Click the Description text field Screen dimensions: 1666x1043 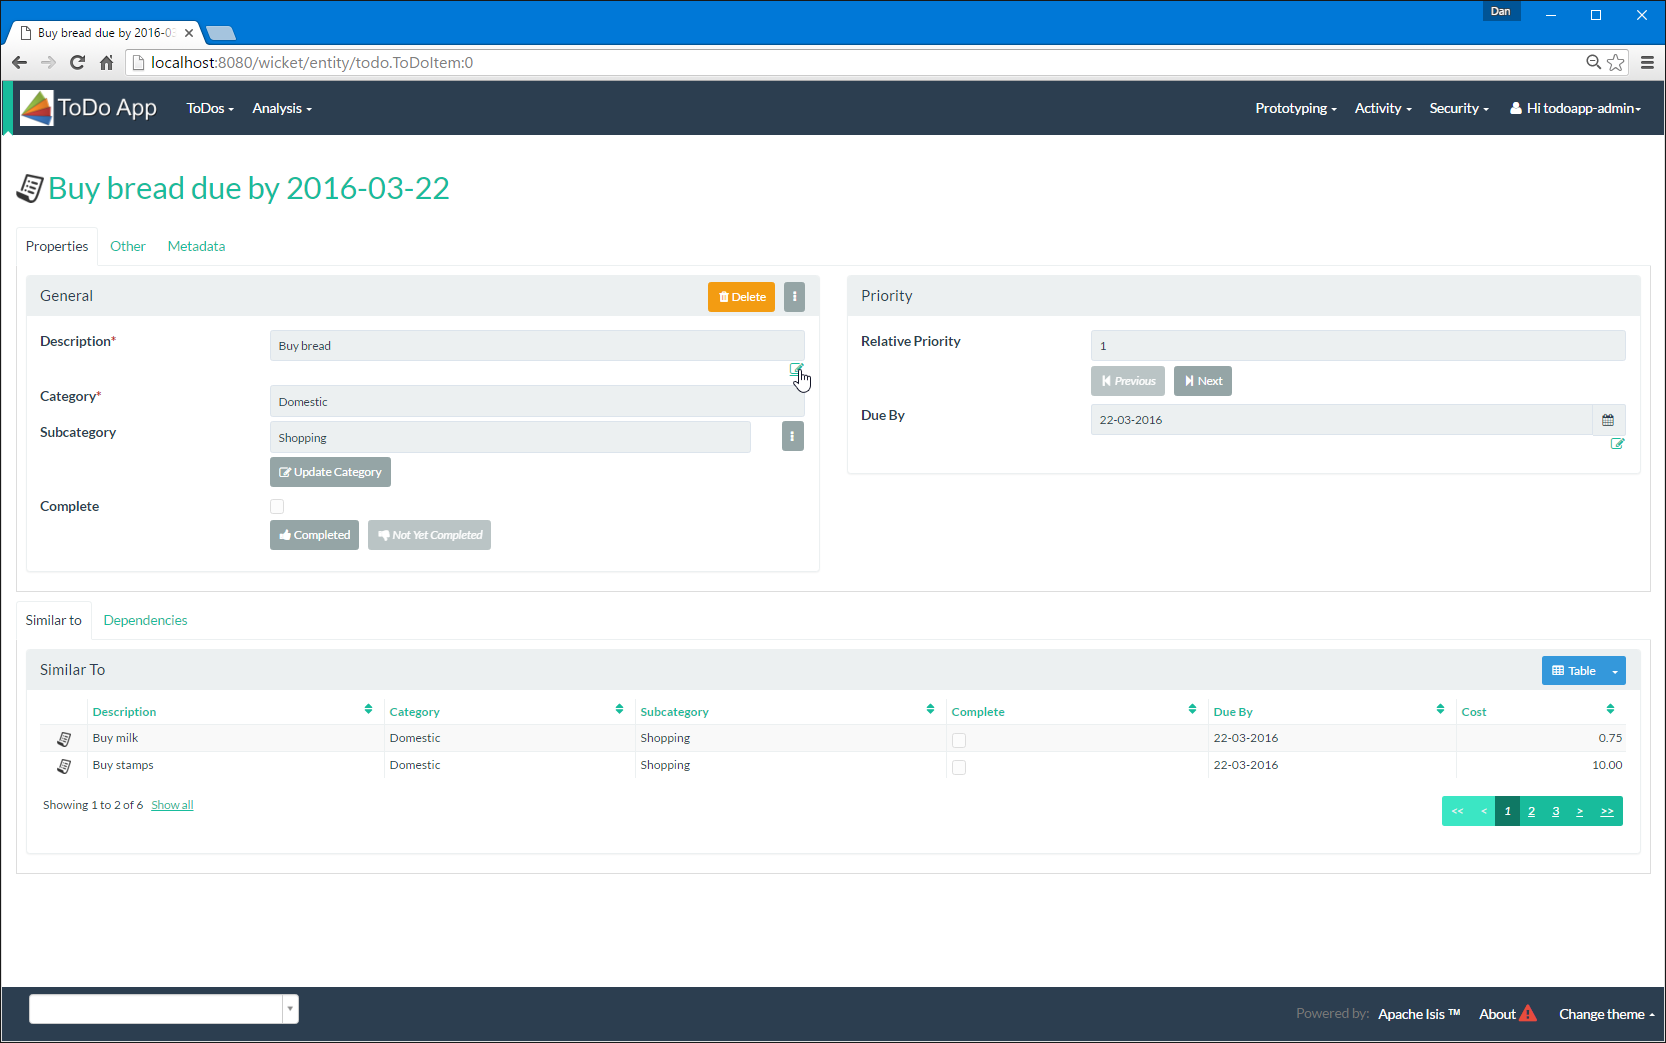click(x=536, y=346)
